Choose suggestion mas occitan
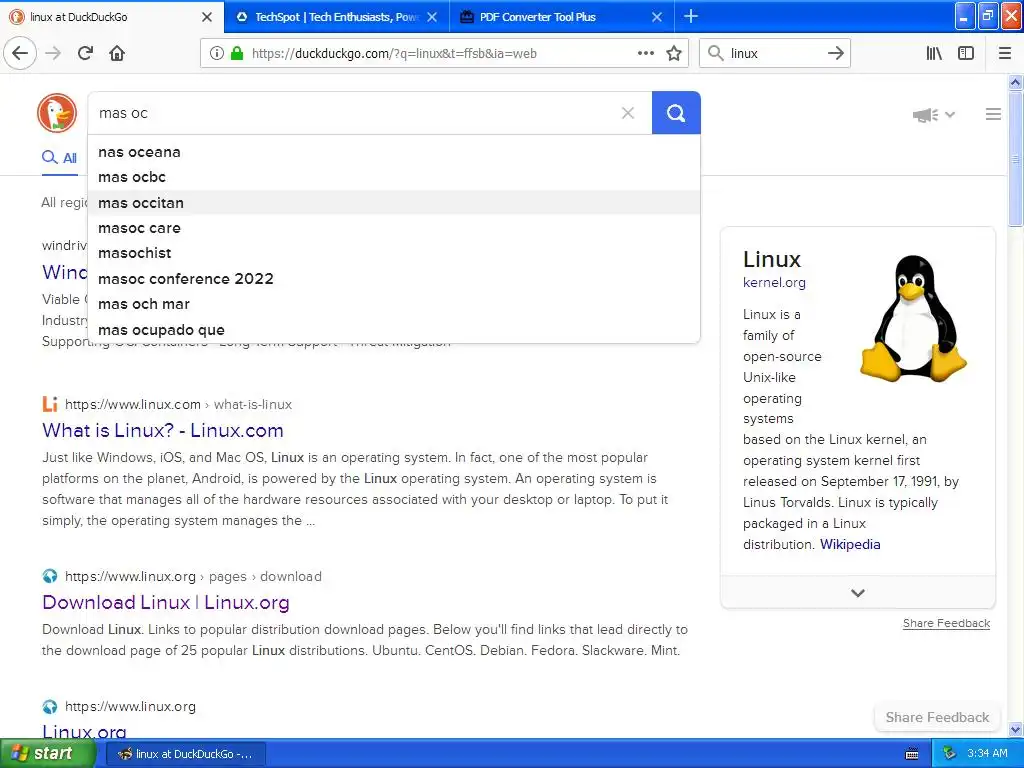The width and height of the screenshot is (1024, 768). pyautogui.click(x=394, y=202)
